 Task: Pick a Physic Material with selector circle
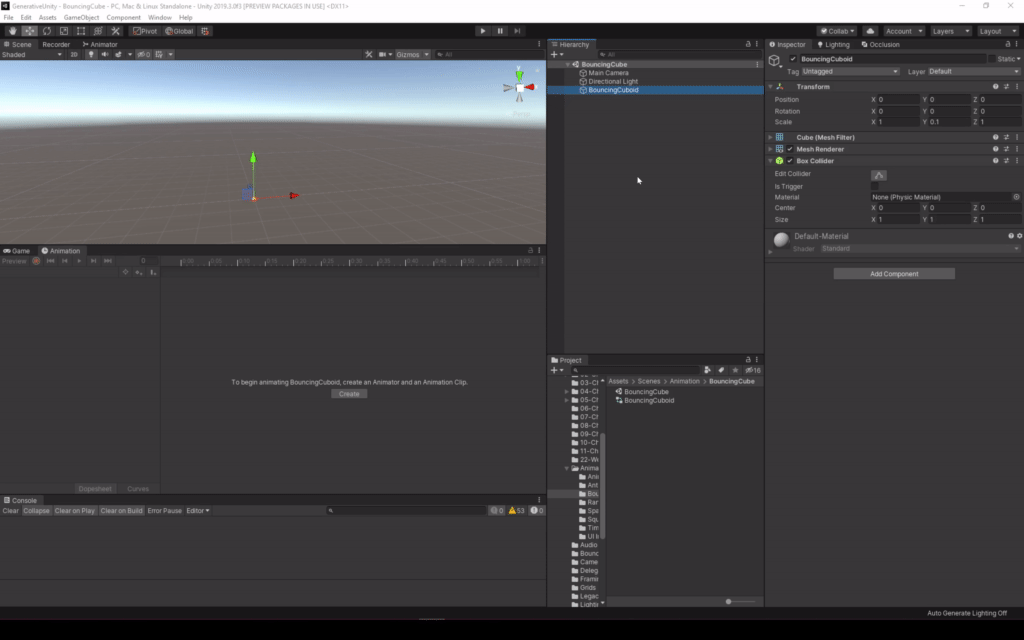pyautogui.click(x=1016, y=197)
